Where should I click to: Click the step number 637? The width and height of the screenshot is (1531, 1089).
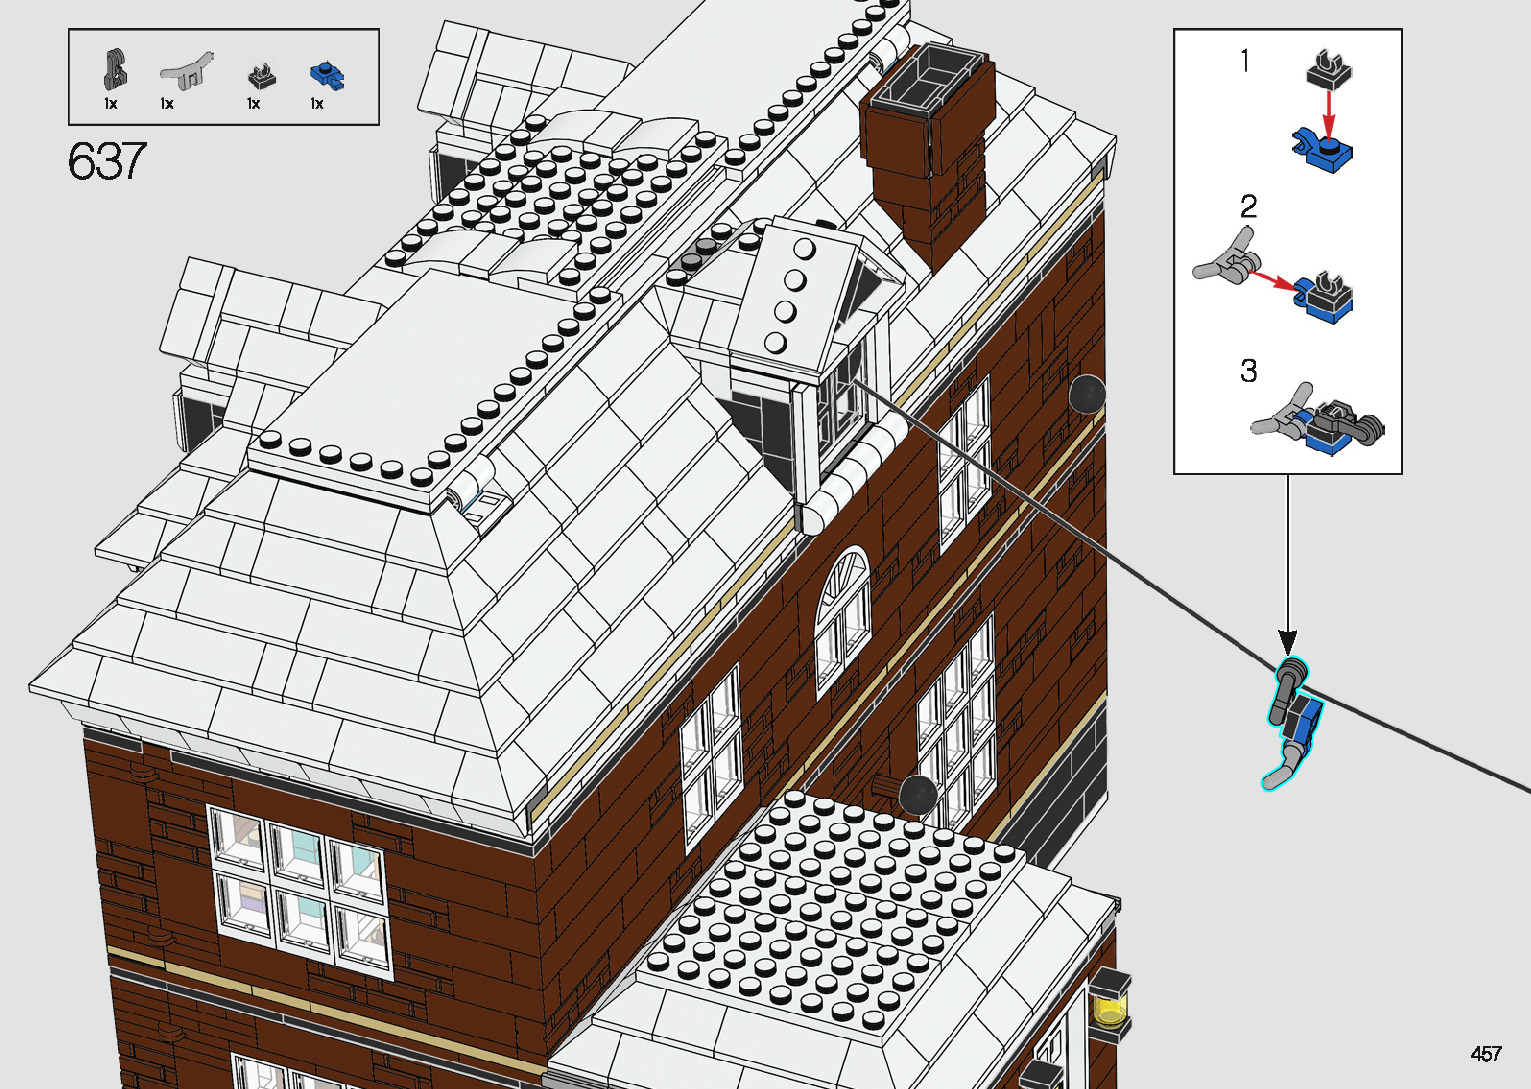107,161
